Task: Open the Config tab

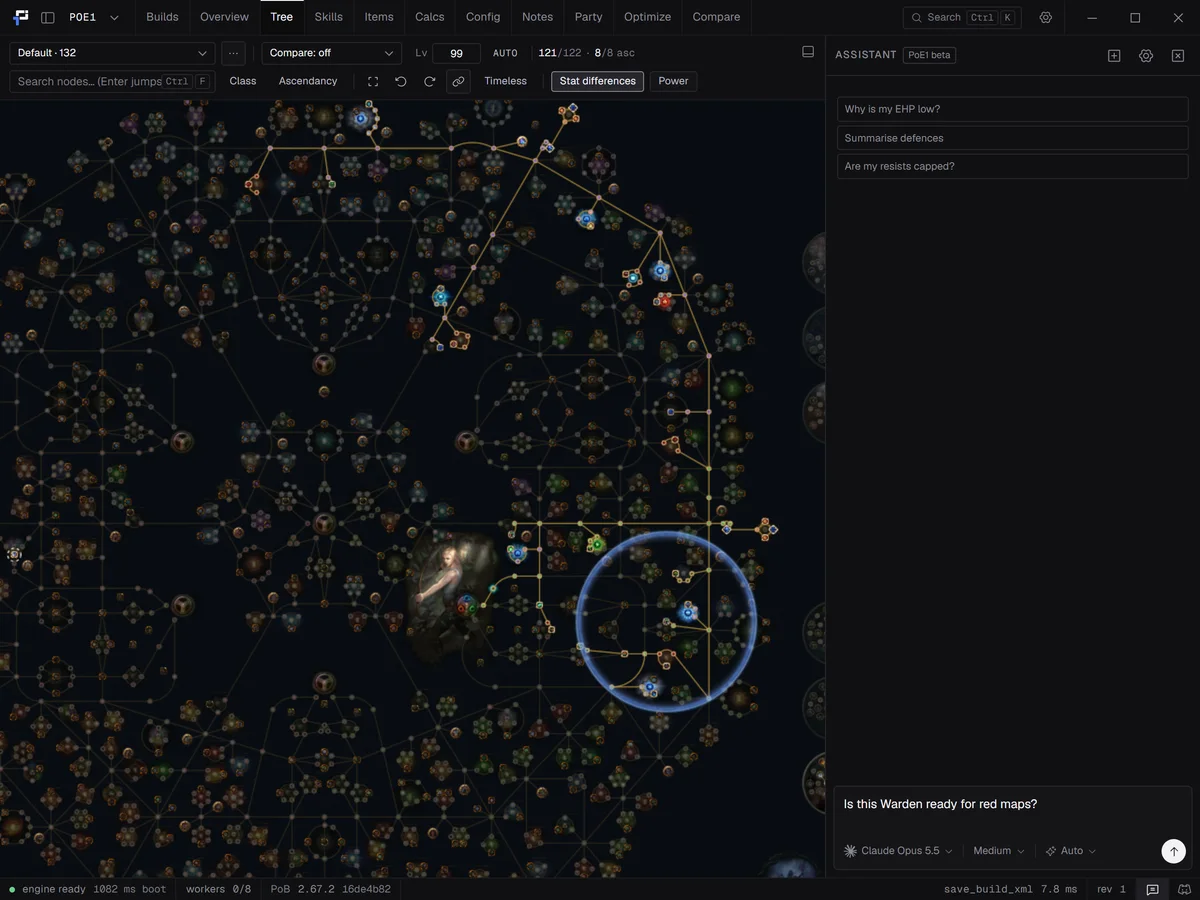Action: point(483,17)
